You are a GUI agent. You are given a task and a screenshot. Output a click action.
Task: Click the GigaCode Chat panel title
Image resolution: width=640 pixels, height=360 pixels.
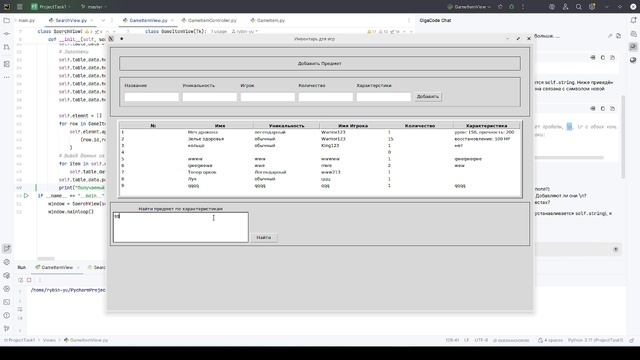pos(435,20)
